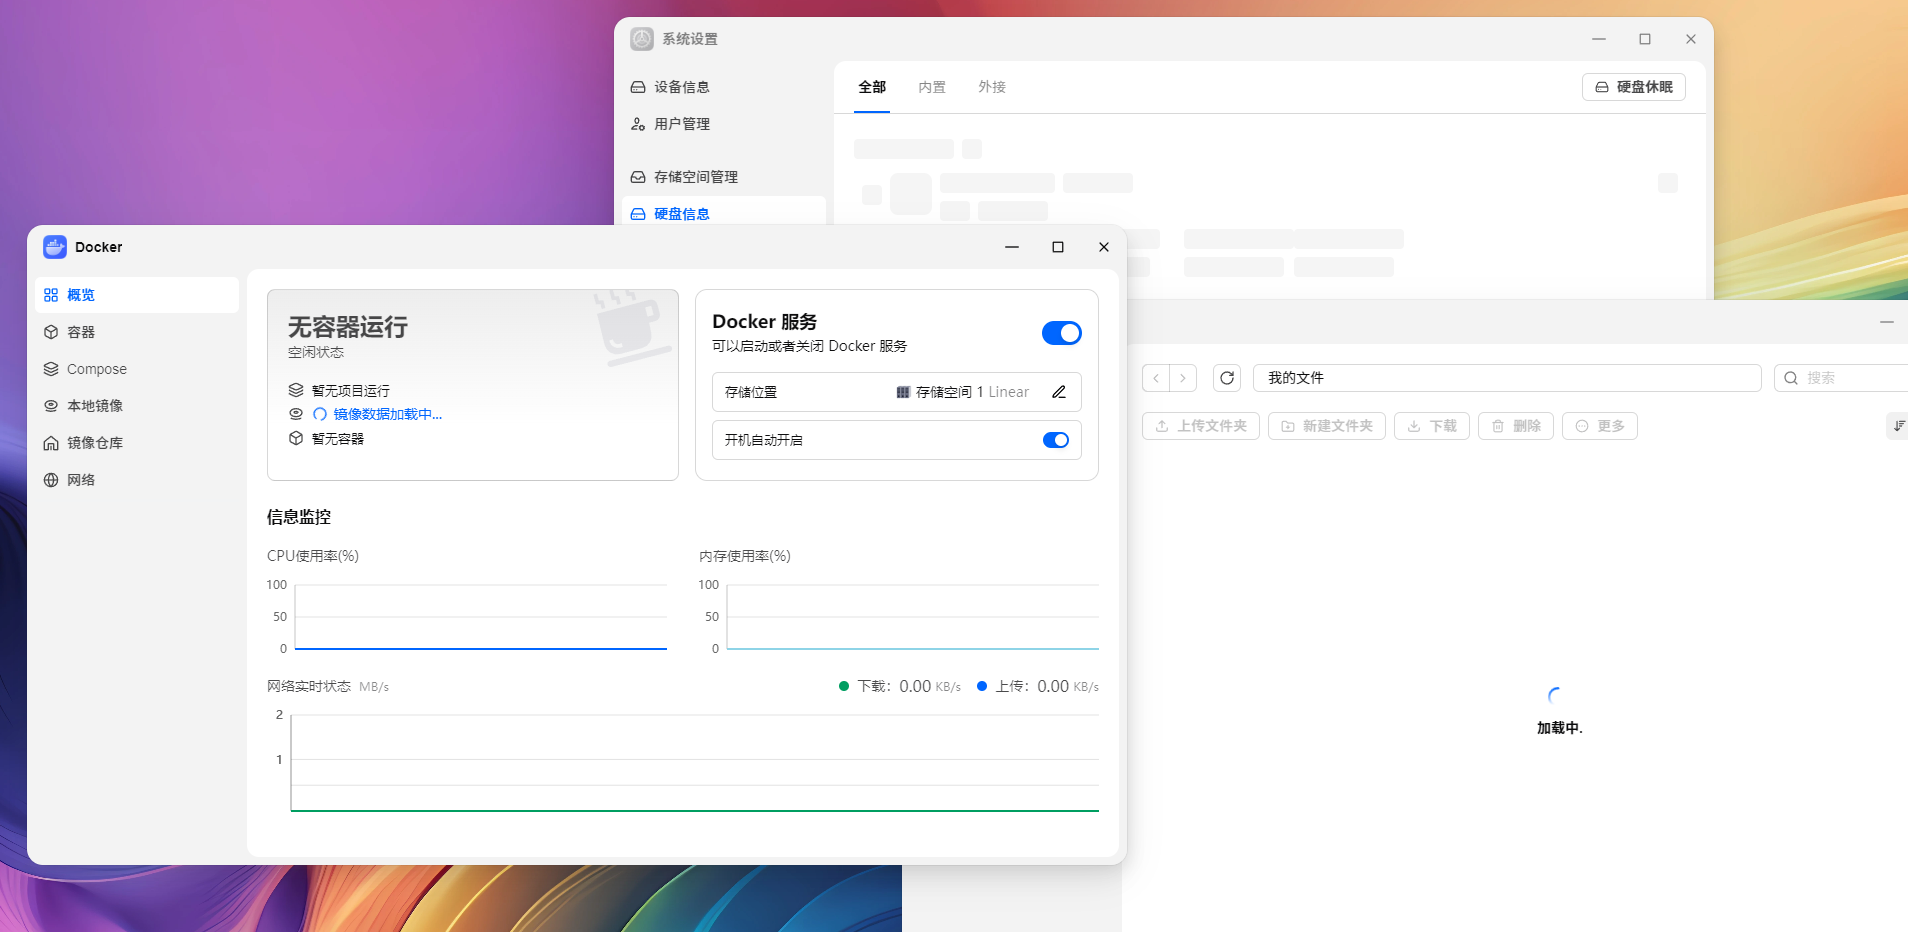The width and height of the screenshot is (1908, 932).
Task: Click the Docker app logo icon
Action: click(x=55, y=247)
